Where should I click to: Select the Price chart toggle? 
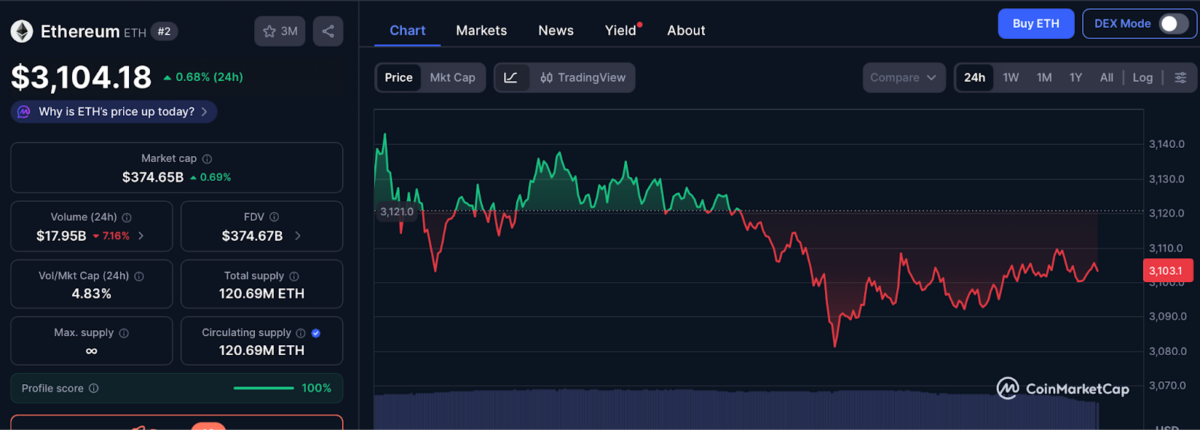click(398, 77)
